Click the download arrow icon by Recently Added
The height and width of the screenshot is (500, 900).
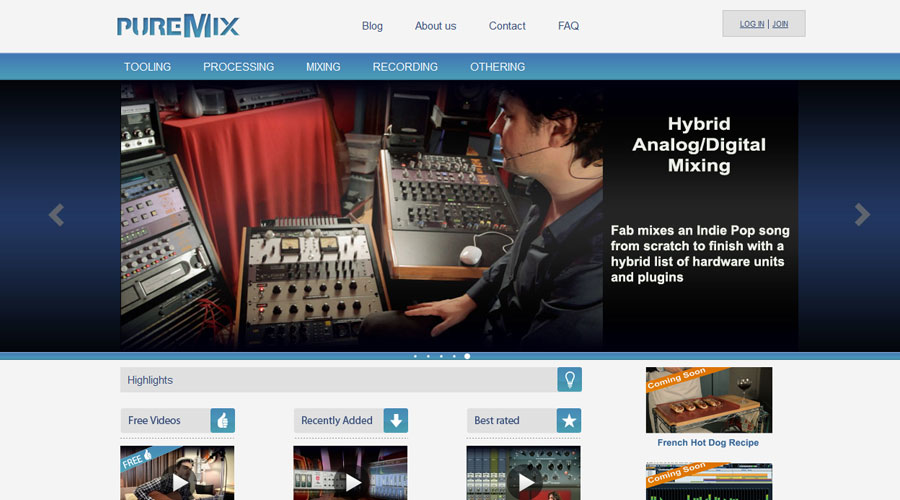point(396,421)
